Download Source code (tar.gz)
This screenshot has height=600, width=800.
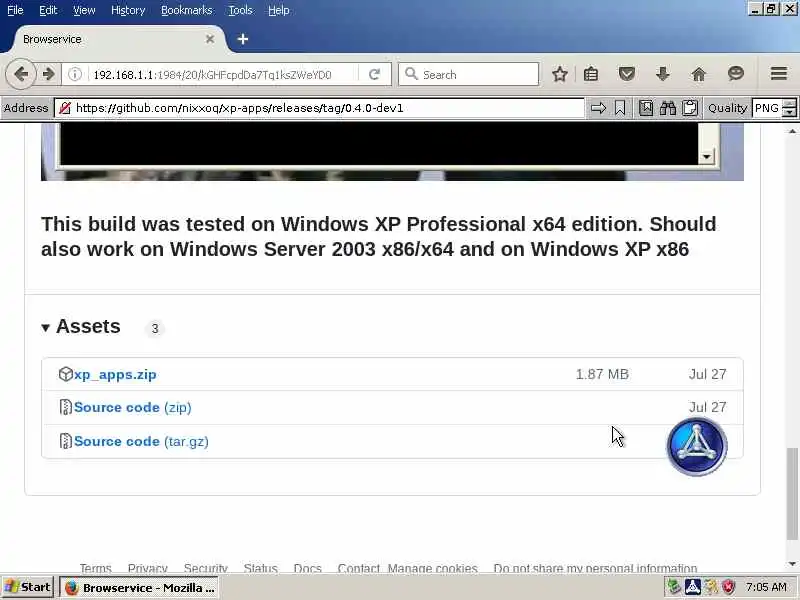click(x=141, y=441)
